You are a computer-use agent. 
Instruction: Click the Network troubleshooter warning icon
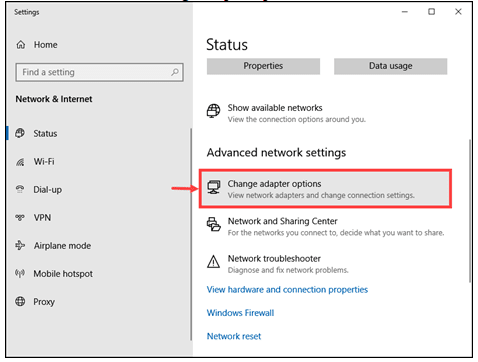(213, 262)
